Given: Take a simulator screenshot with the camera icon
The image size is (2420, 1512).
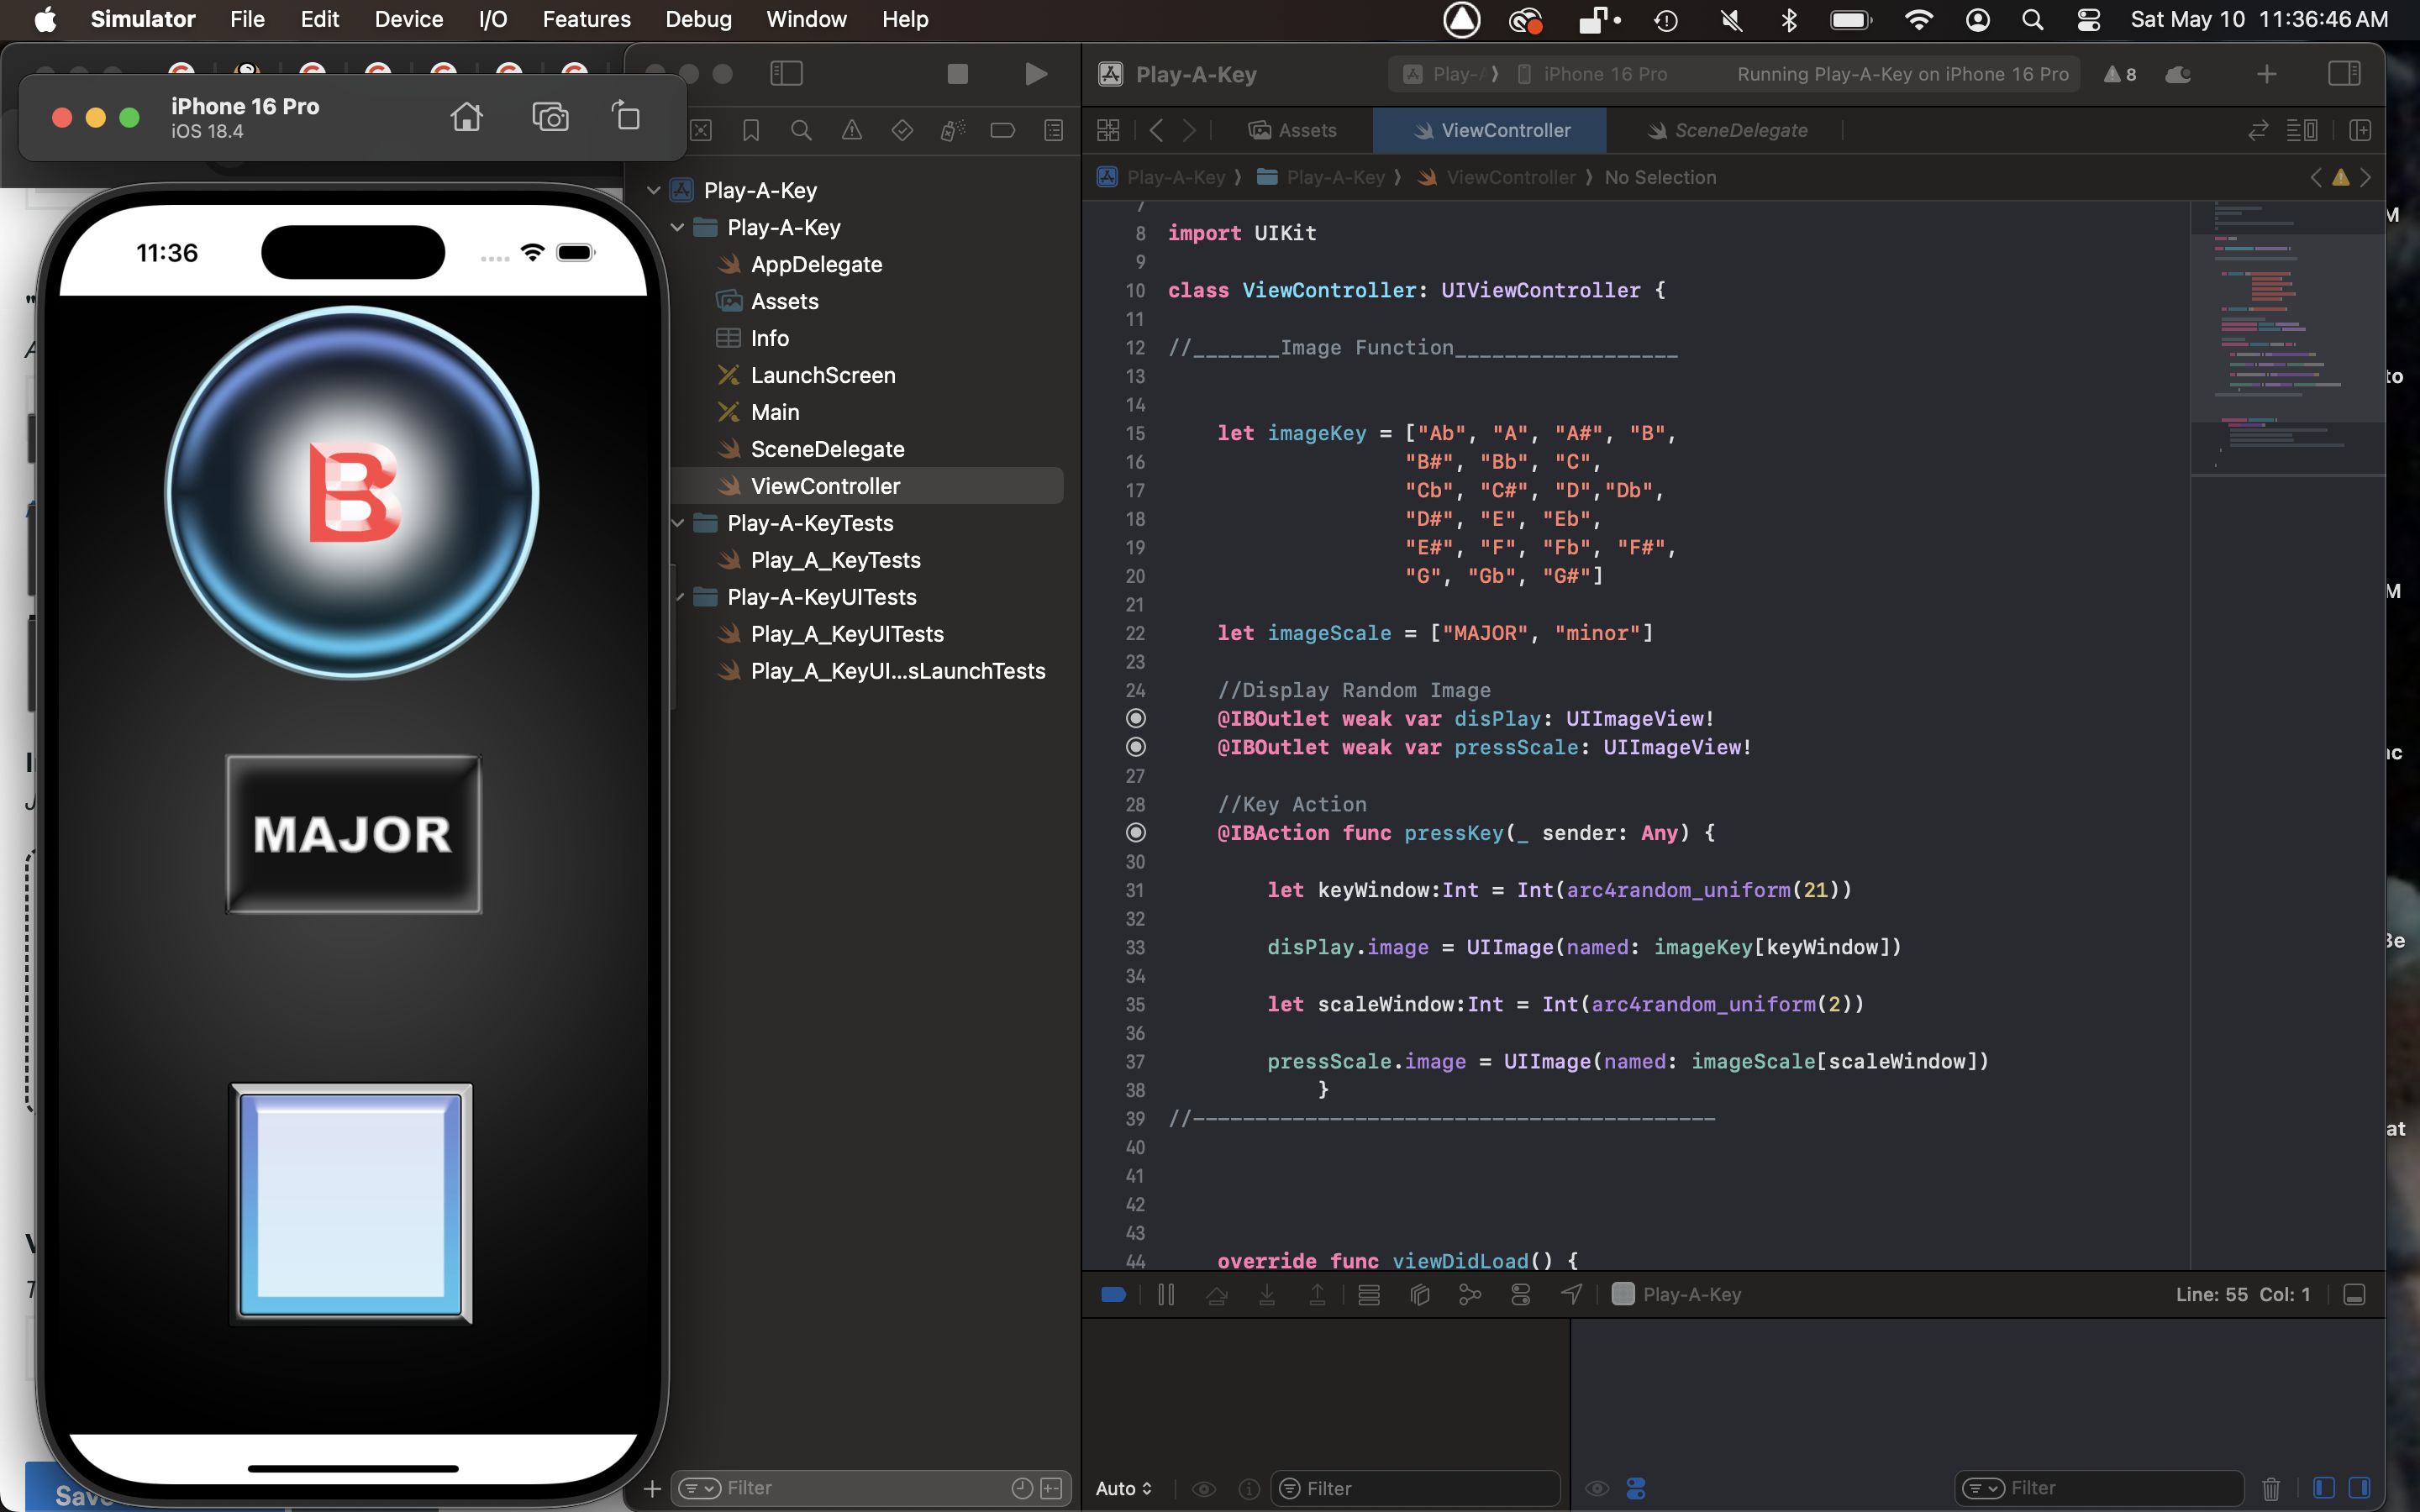Looking at the screenshot, I should (x=550, y=118).
